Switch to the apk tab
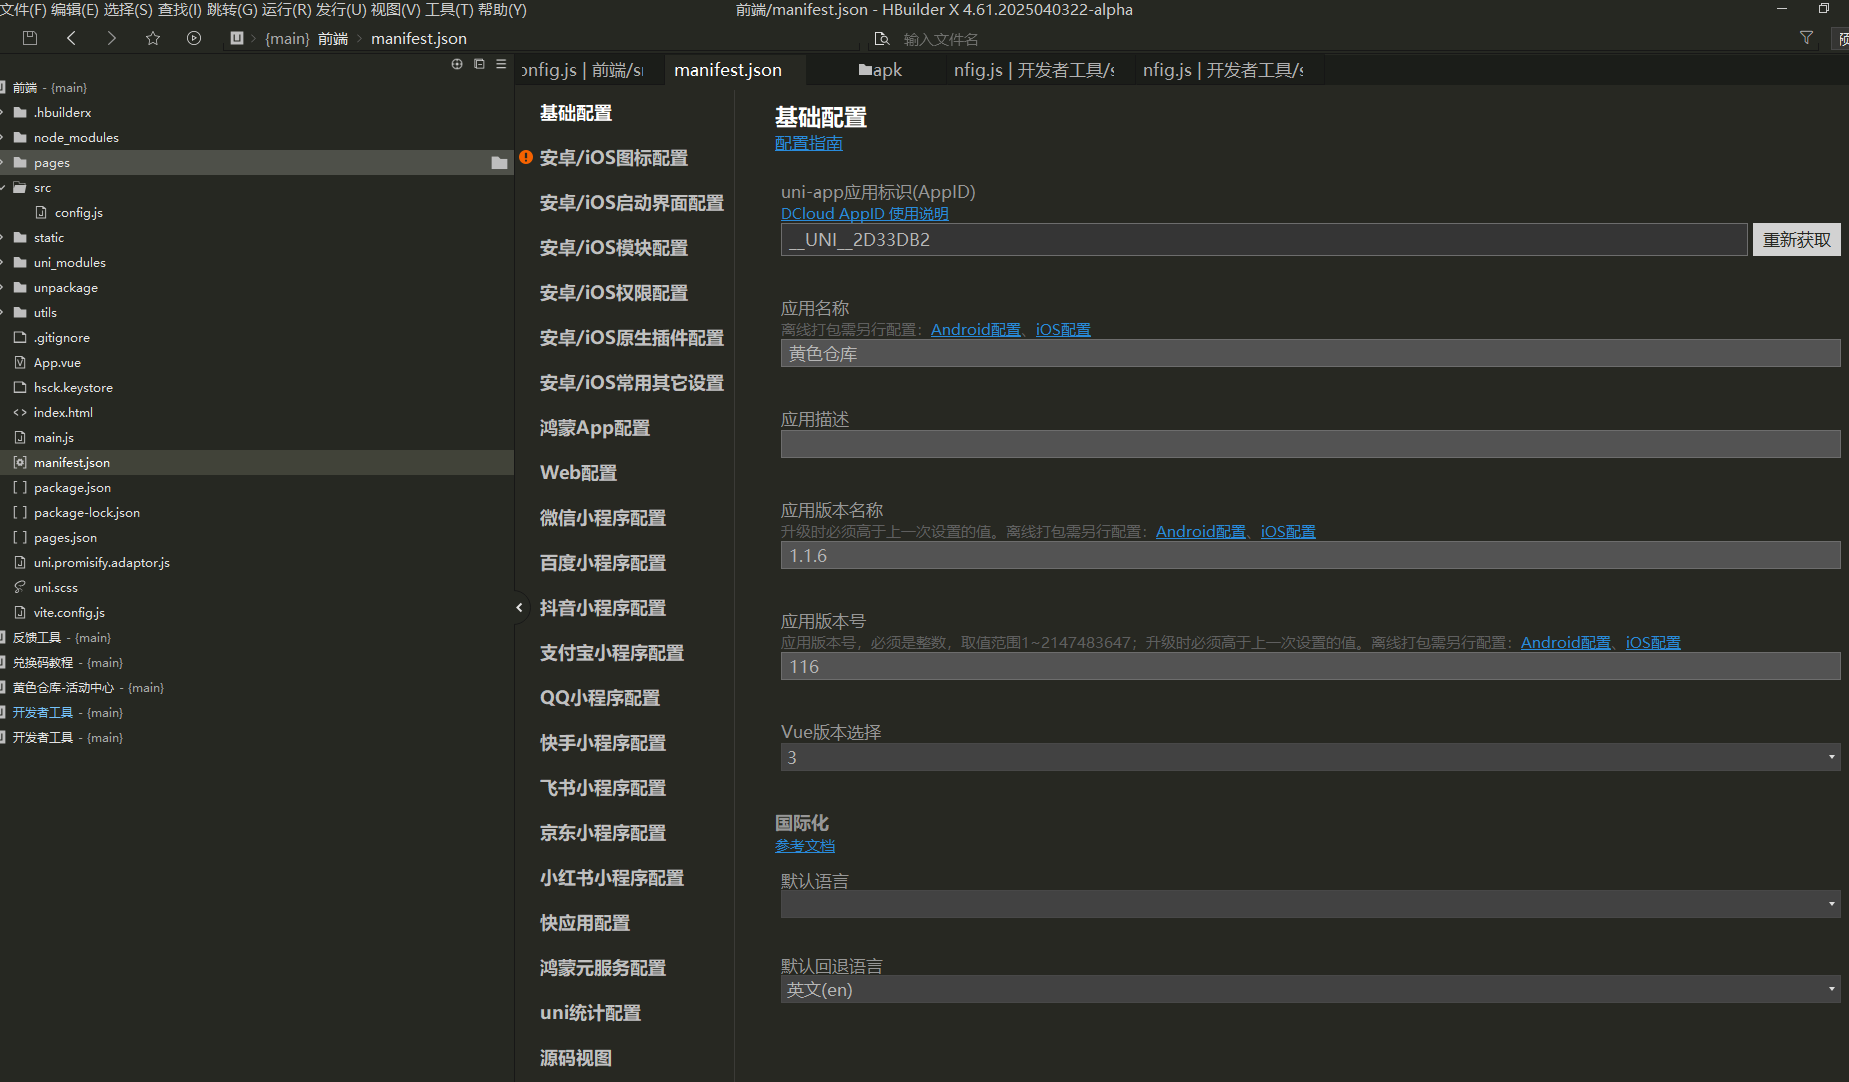The width and height of the screenshot is (1849, 1082). (880, 70)
